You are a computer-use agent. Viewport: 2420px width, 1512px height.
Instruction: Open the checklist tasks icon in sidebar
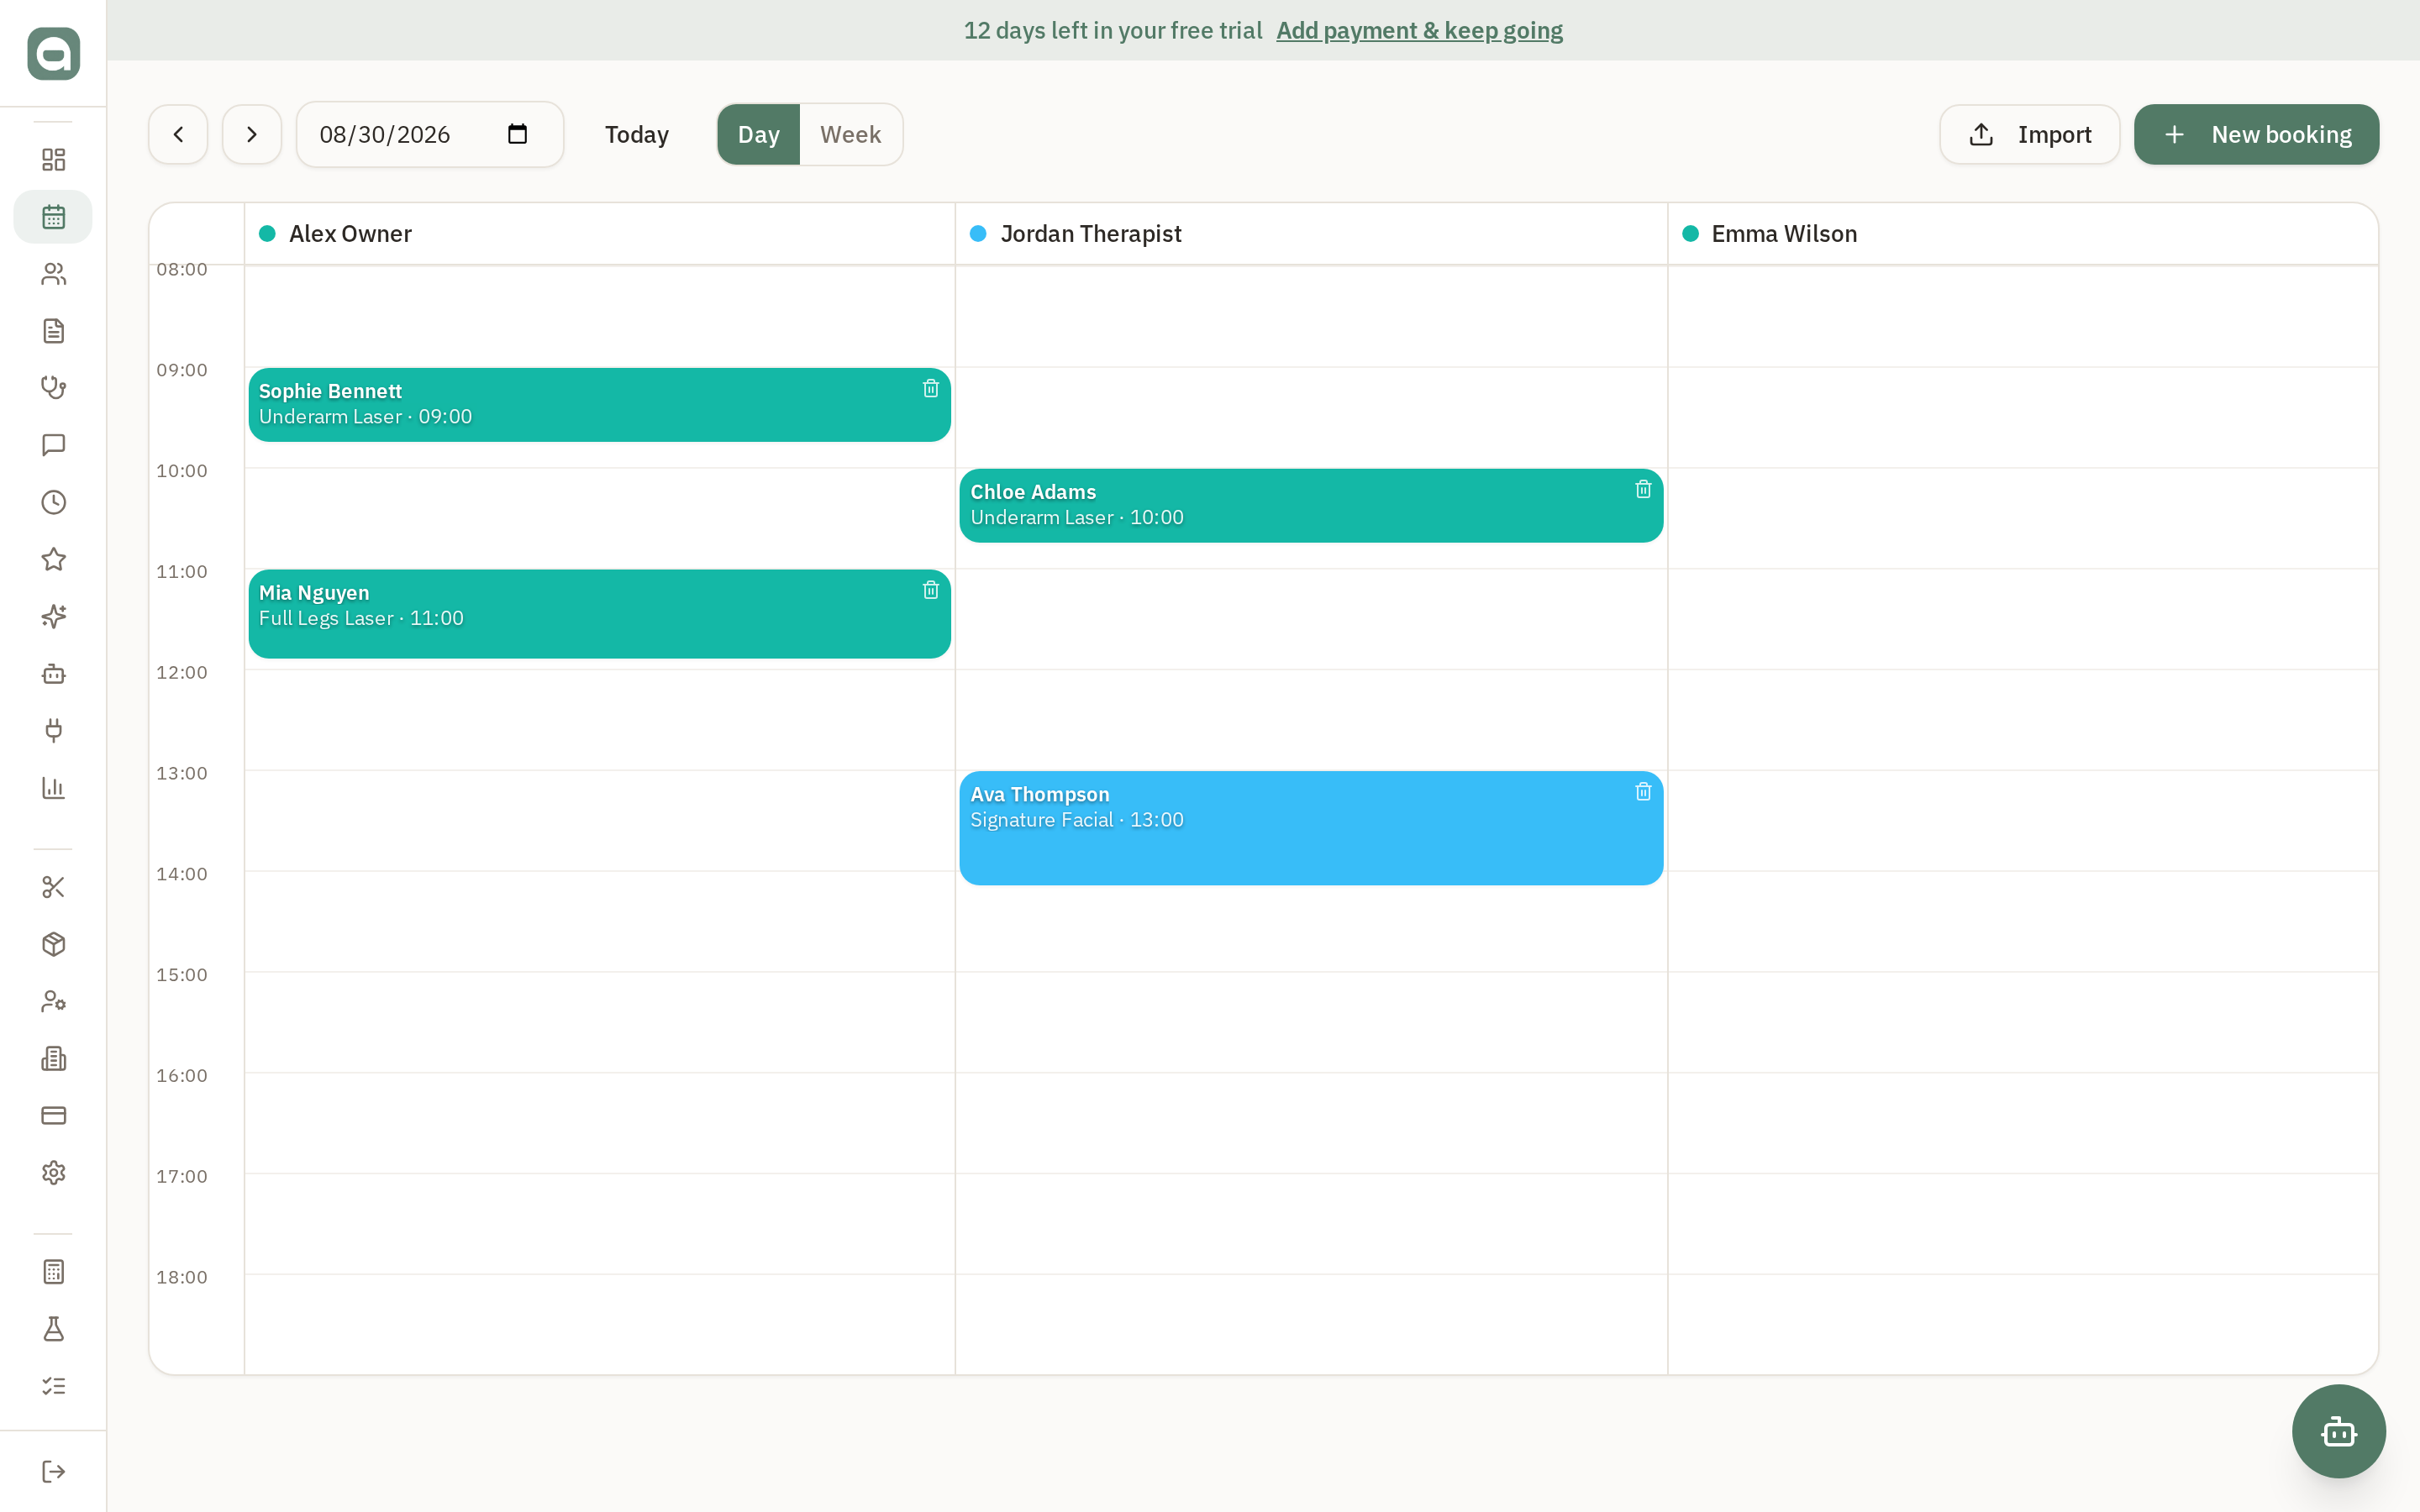(53, 1386)
